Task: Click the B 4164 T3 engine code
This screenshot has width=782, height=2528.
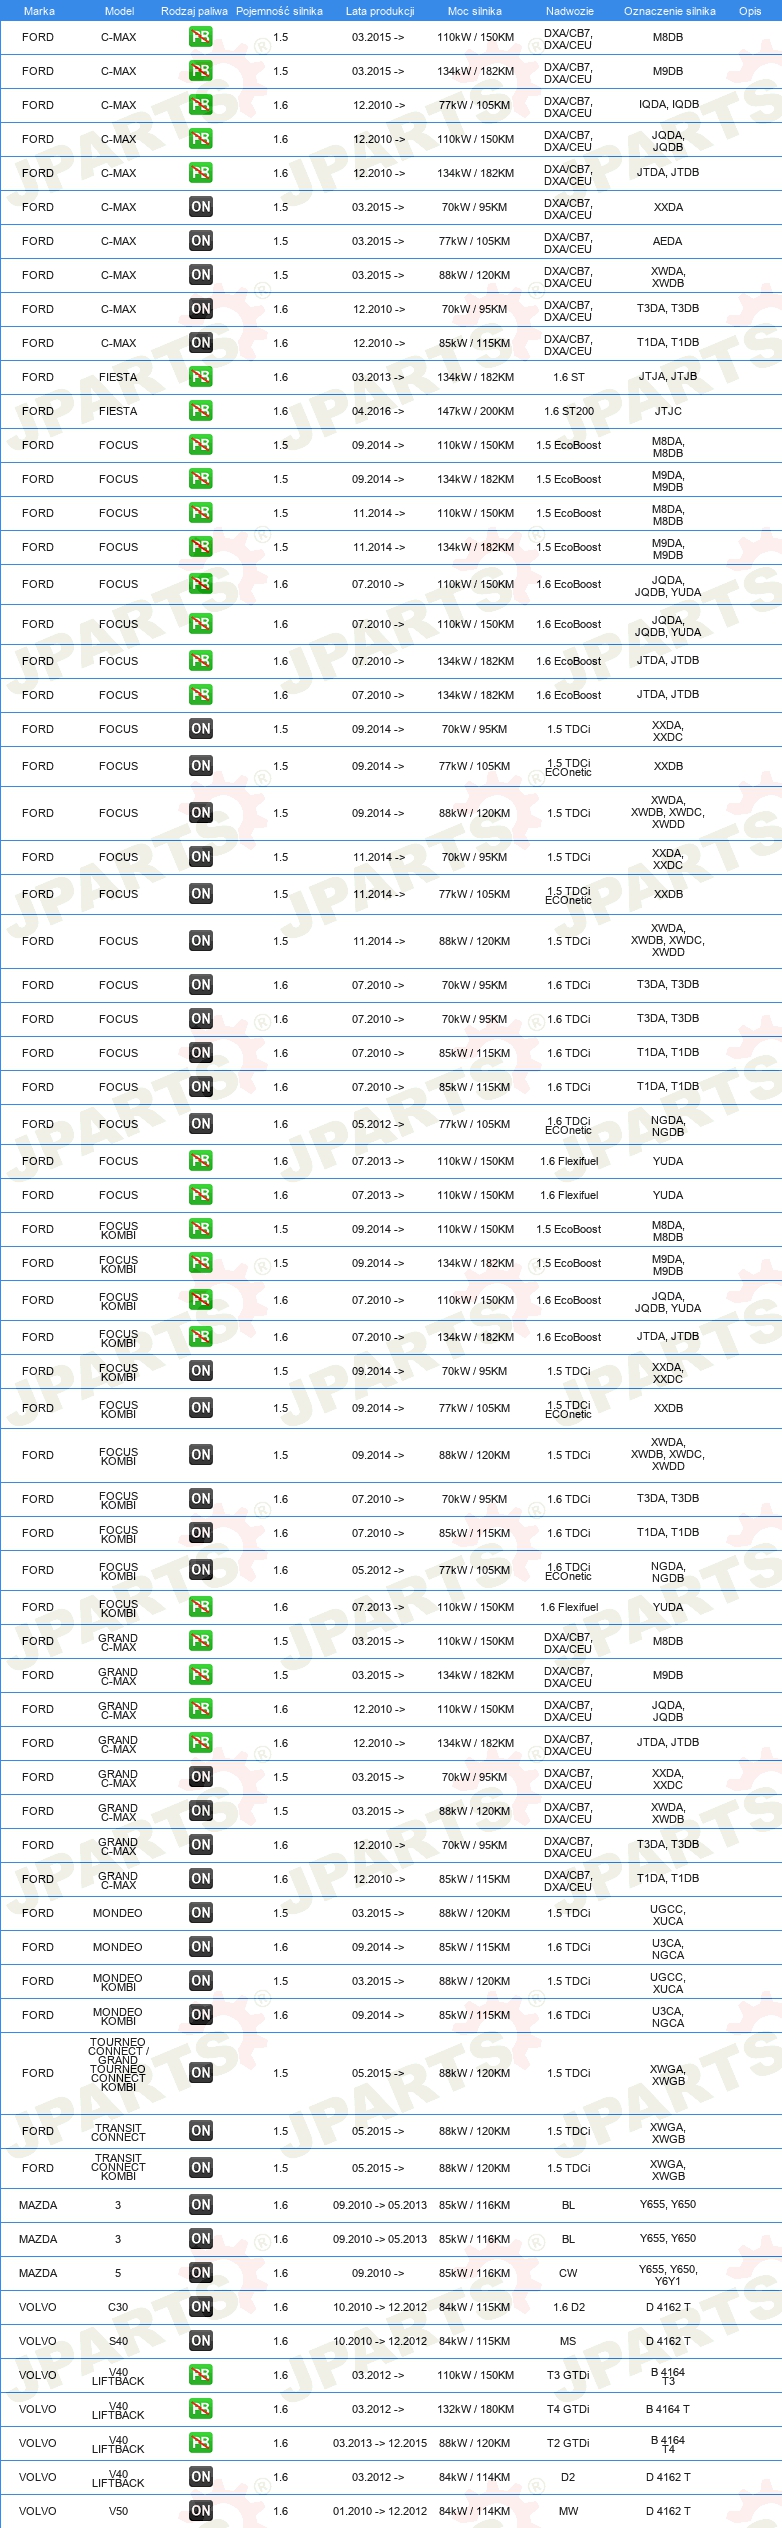Action: click(x=668, y=2376)
